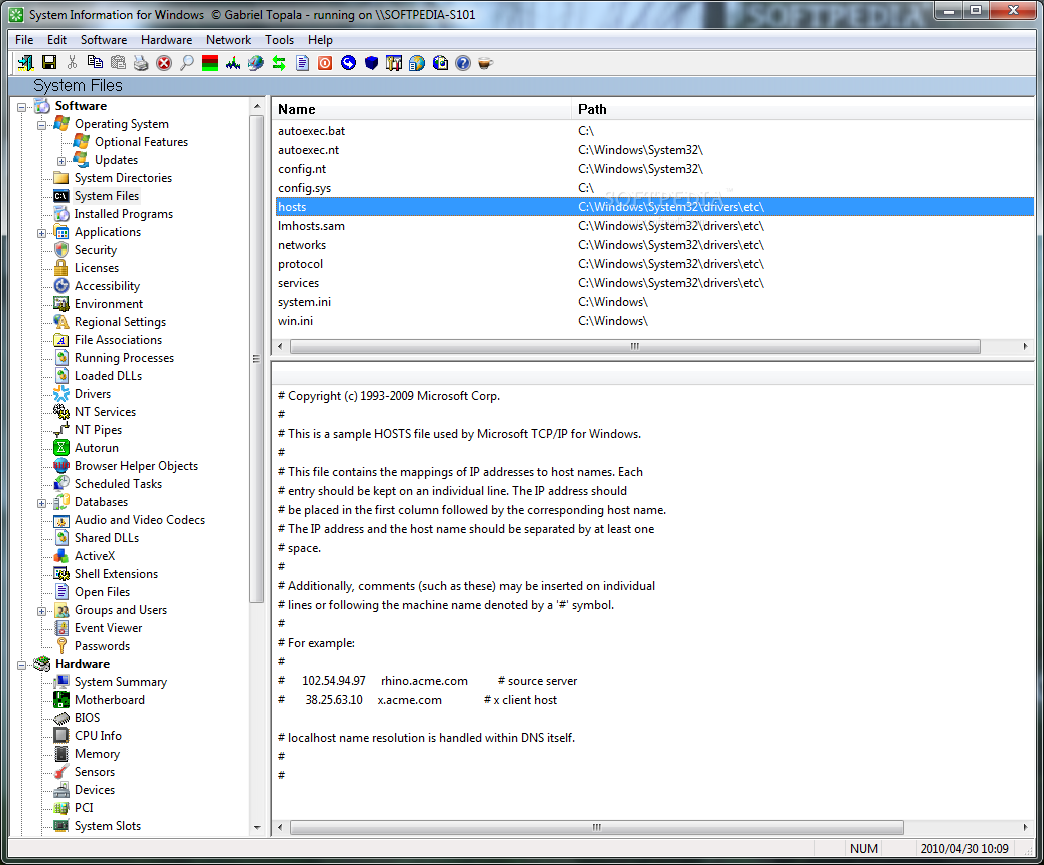1044x865 pixels.
Task: Open the Network menu
Action: click(228, 40)
